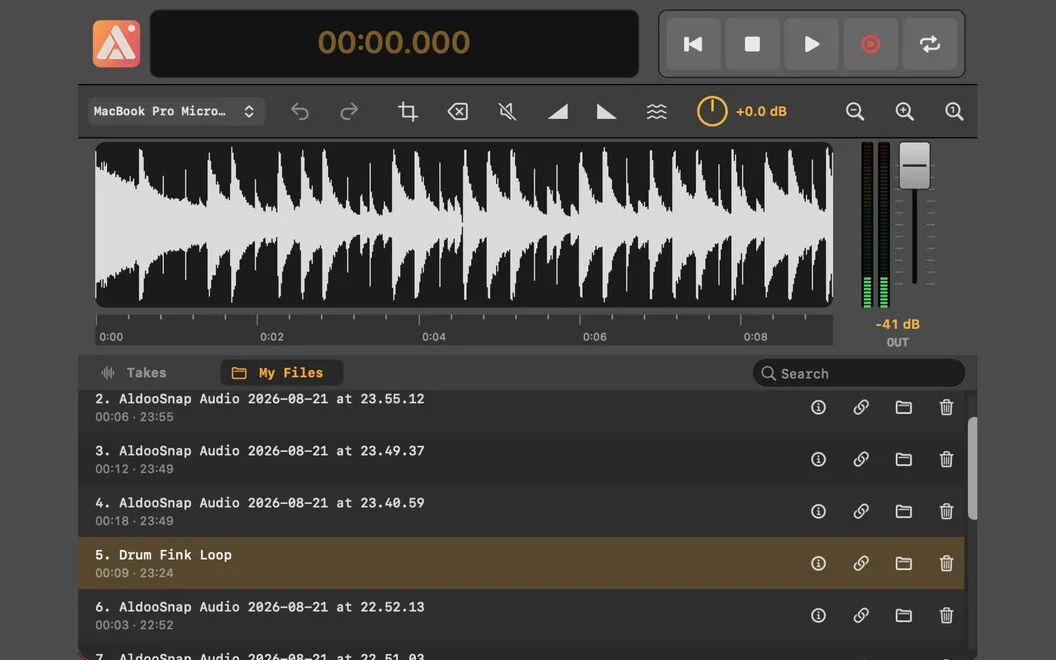Reset waveform zoom to fit
The height and width of the screenshot is (660, 1056).
point(954,112)
